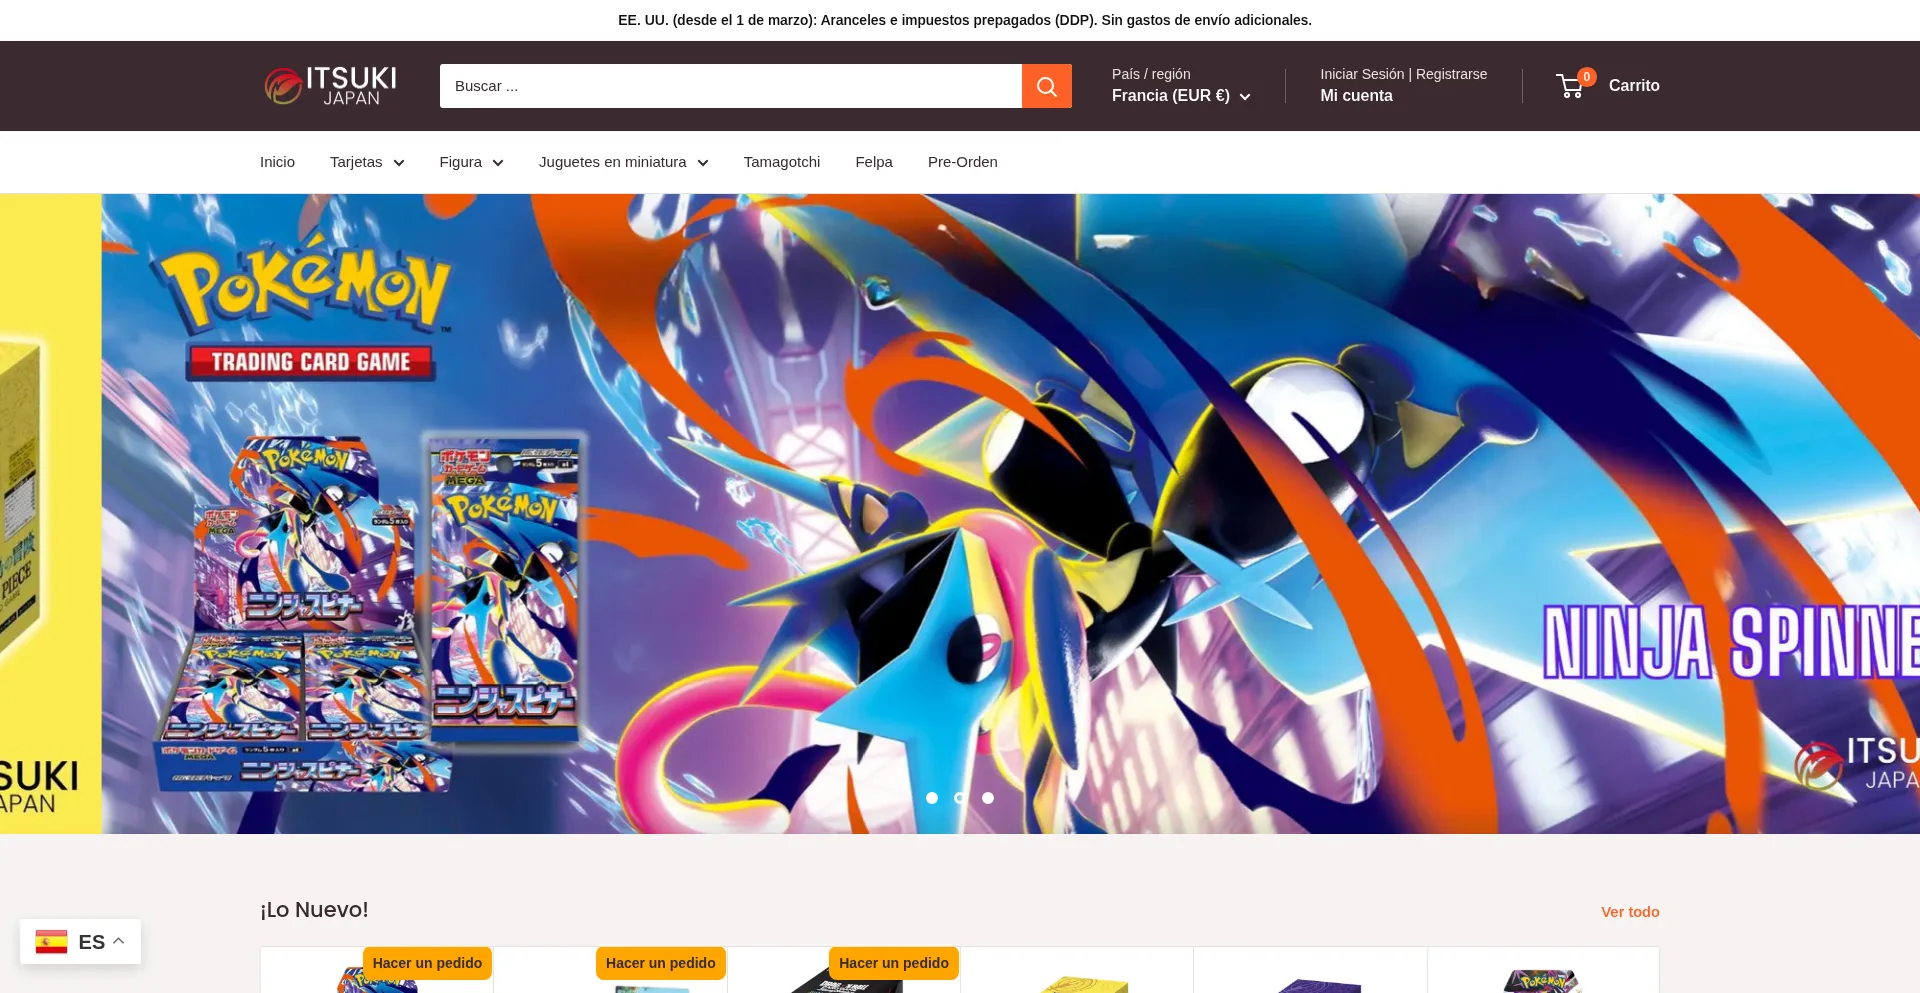Click the Ninja Spinner Pokémon banner
The height and width of the screenshot is (993, 1920).
coord(1010,513)
